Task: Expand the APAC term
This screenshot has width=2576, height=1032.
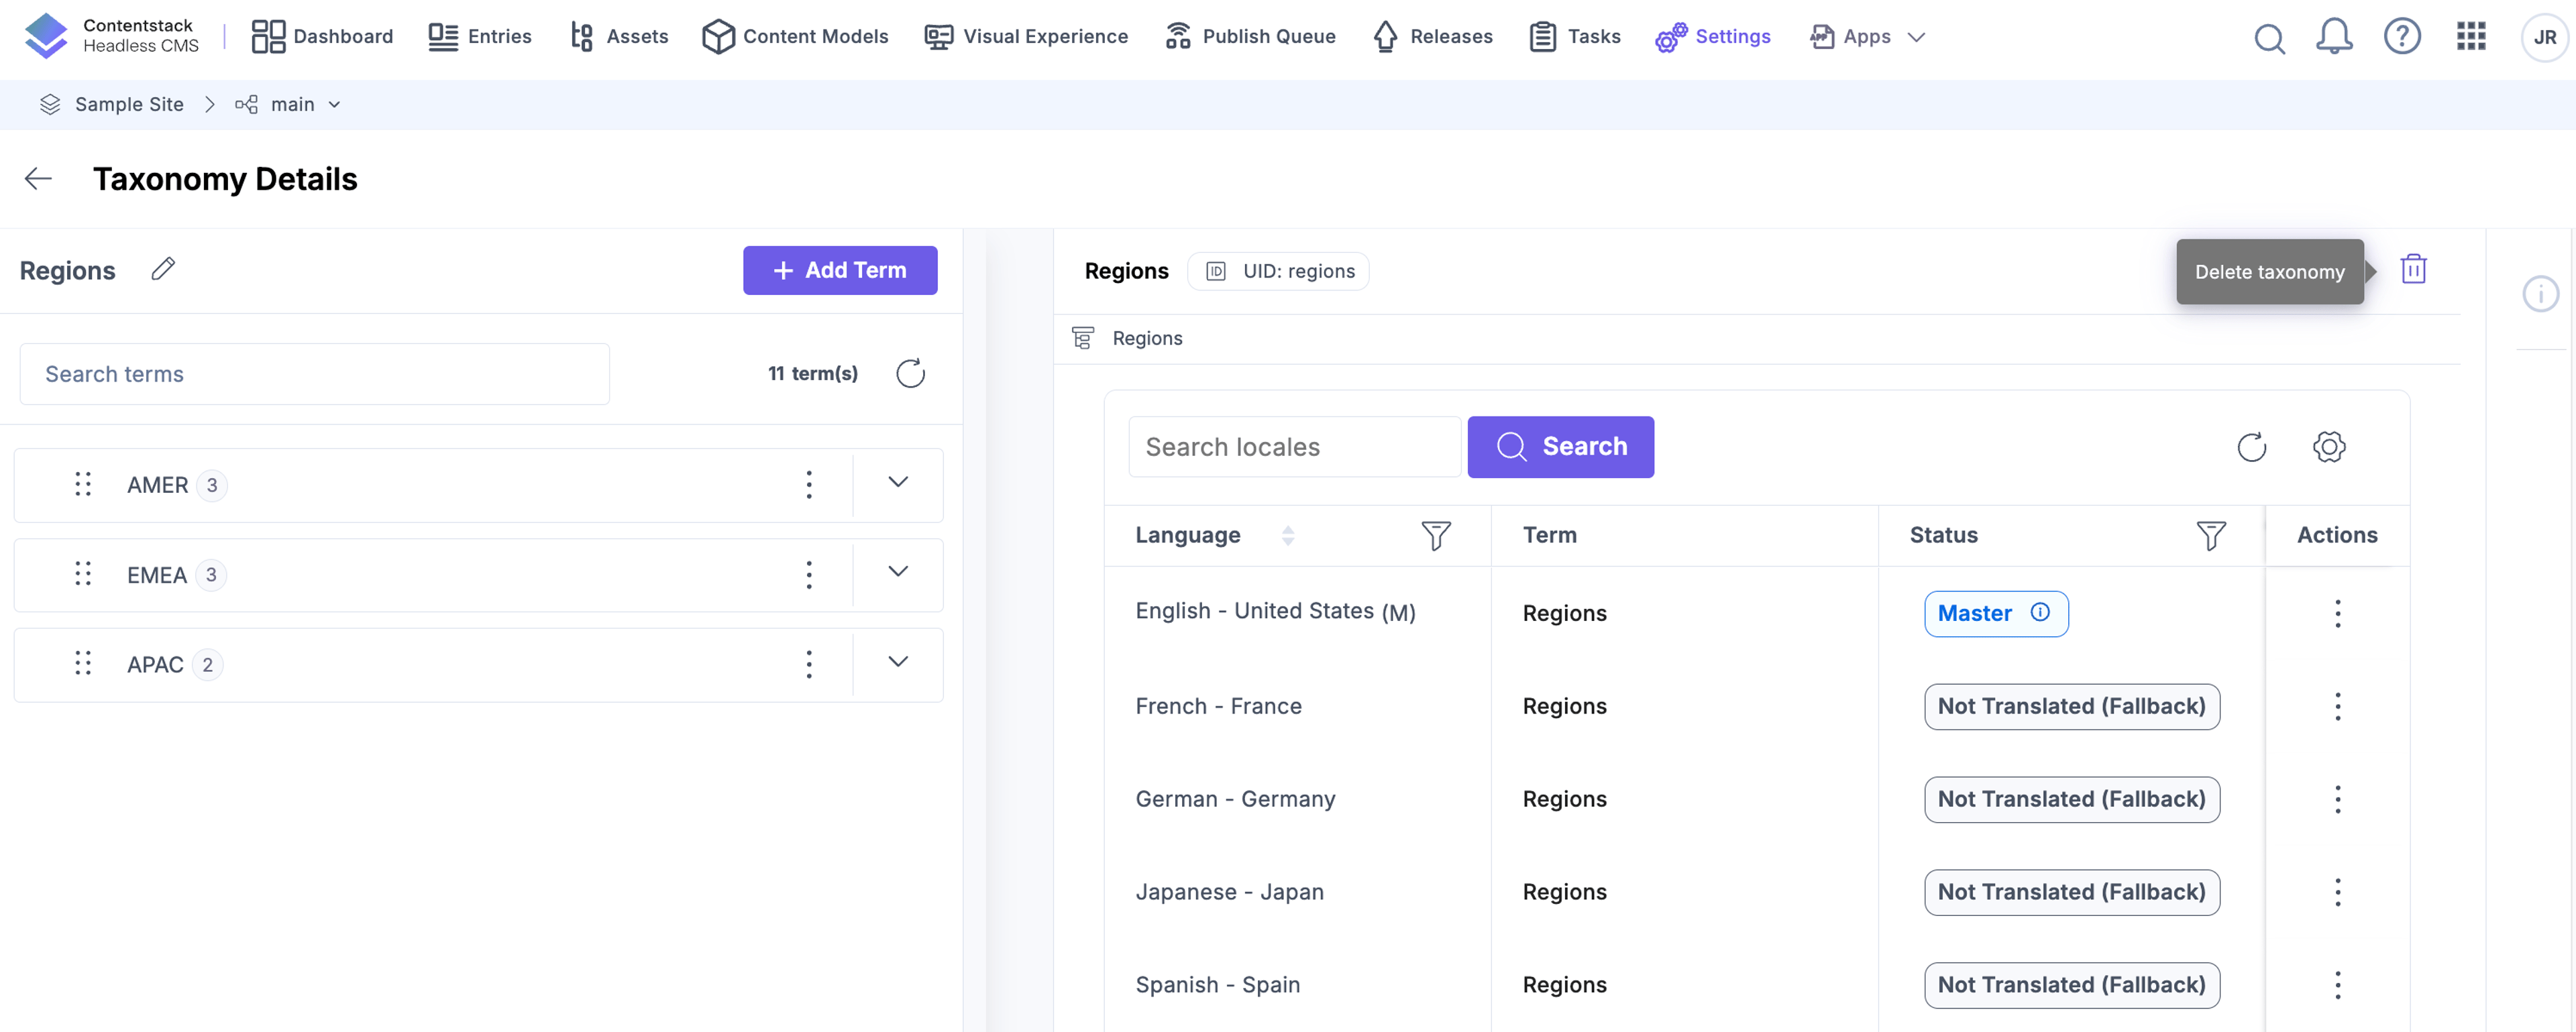Action: [898, 662]
